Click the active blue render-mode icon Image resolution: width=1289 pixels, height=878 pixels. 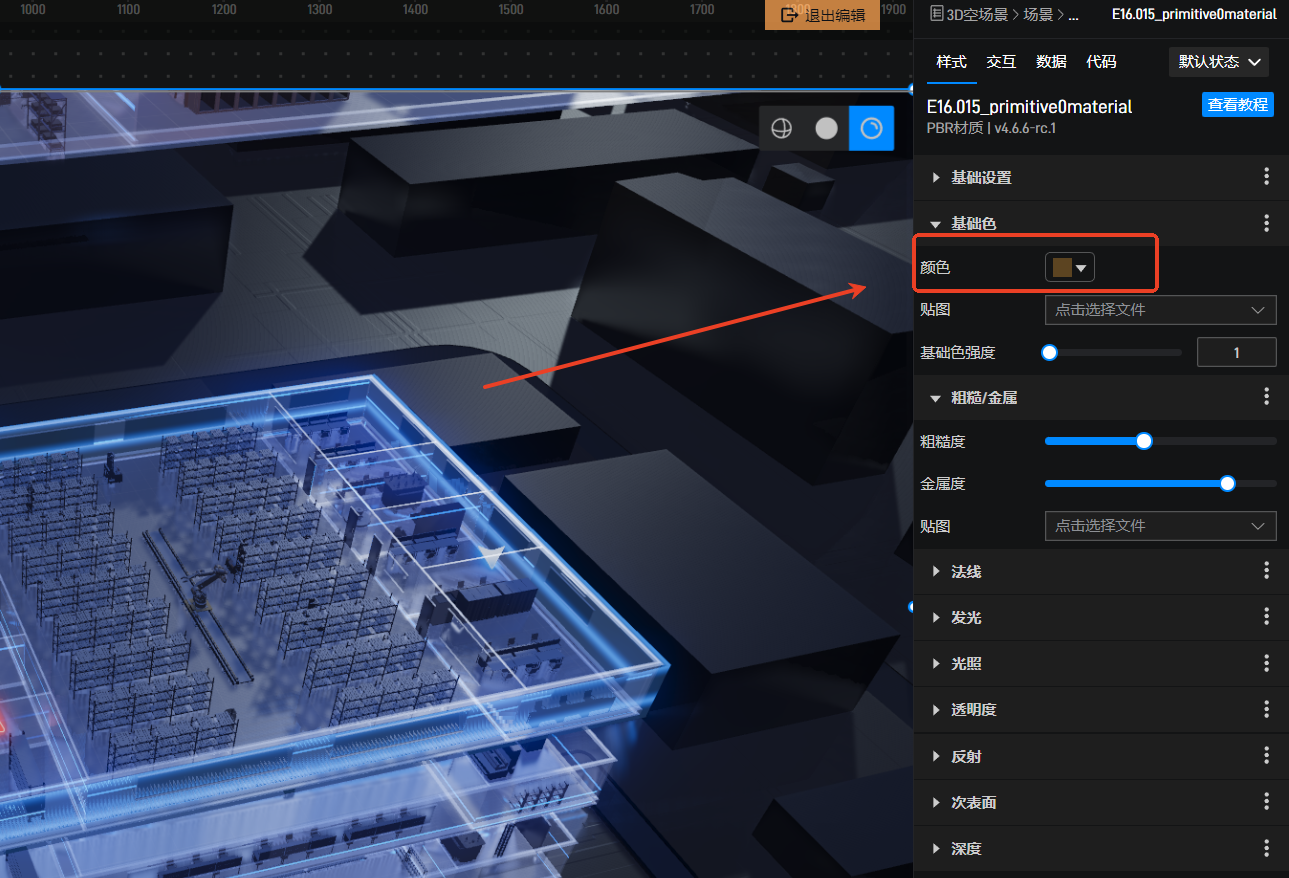point(871,128)
